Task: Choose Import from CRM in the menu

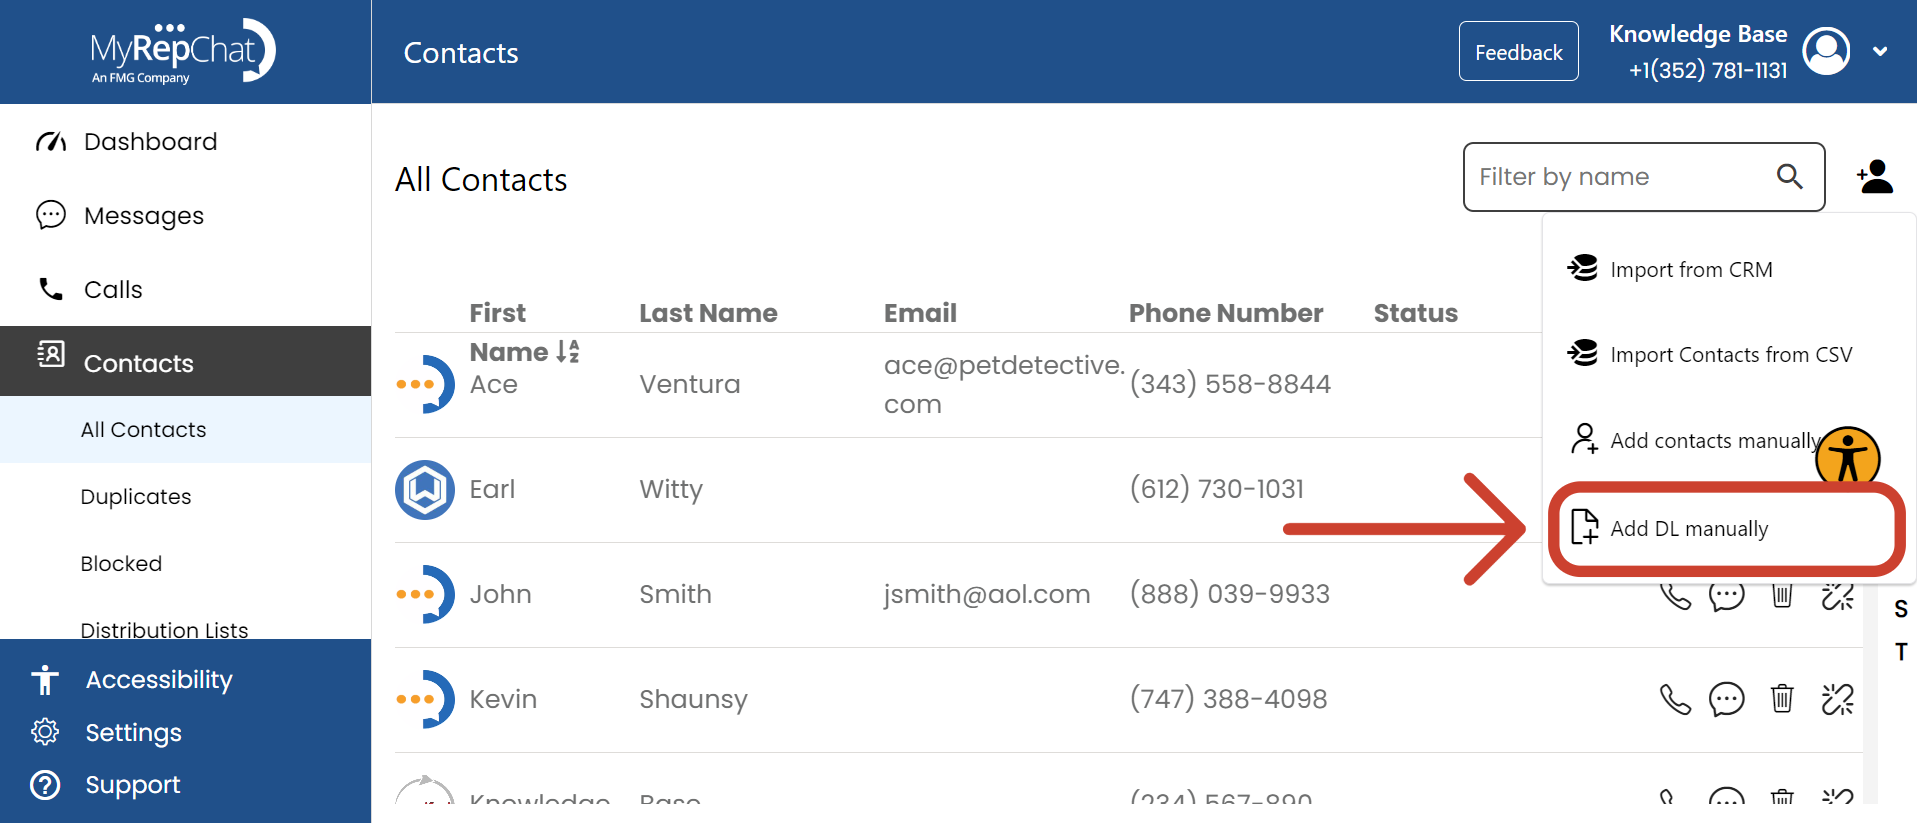Action: [1690, 269]
